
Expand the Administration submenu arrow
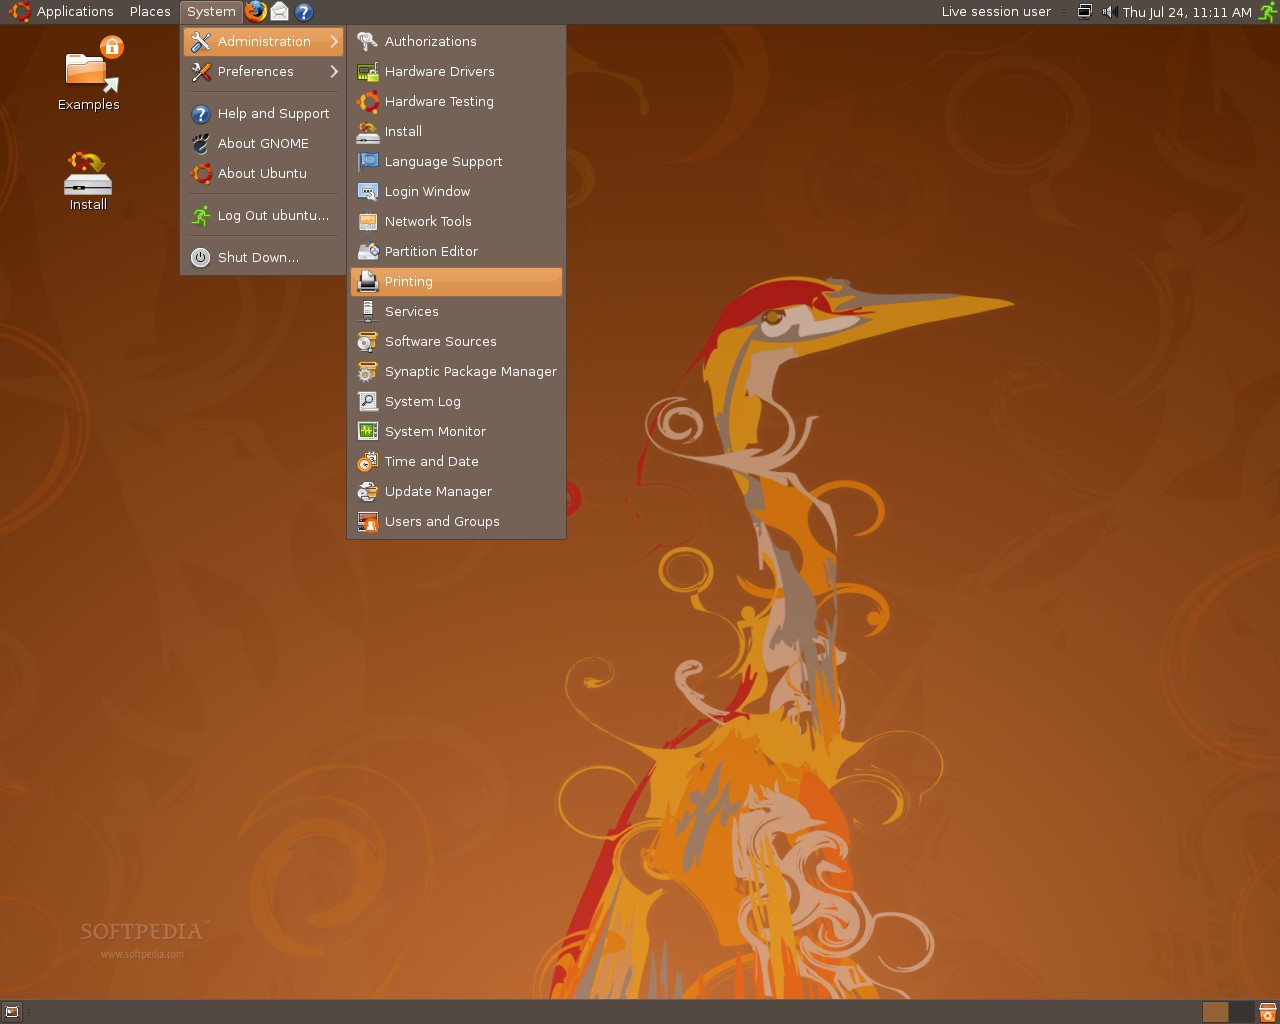click(x=334, y=41)
